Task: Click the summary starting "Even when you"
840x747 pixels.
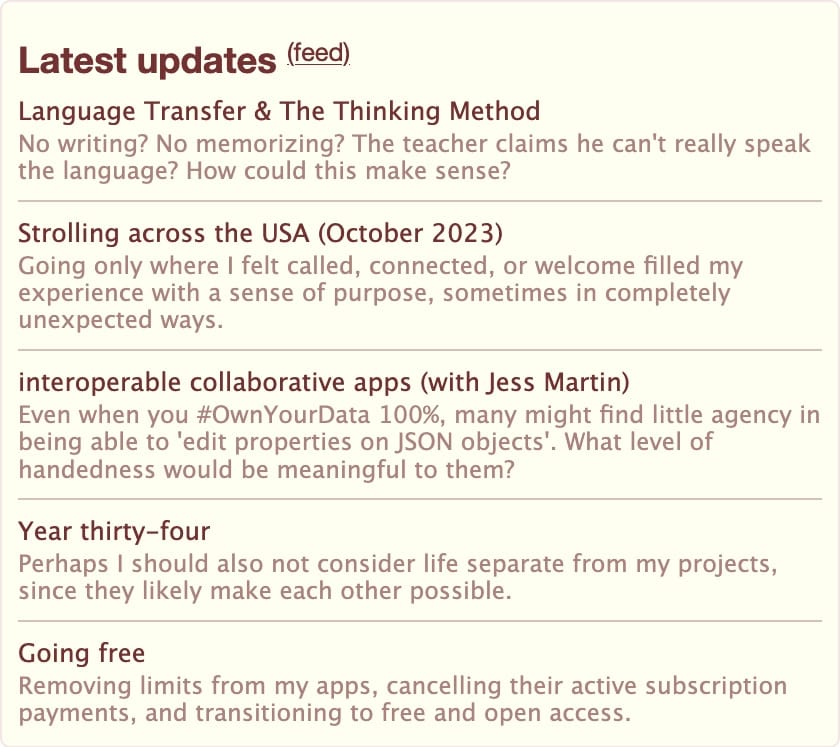Action: pyautogui.click(x=419, y=441)
